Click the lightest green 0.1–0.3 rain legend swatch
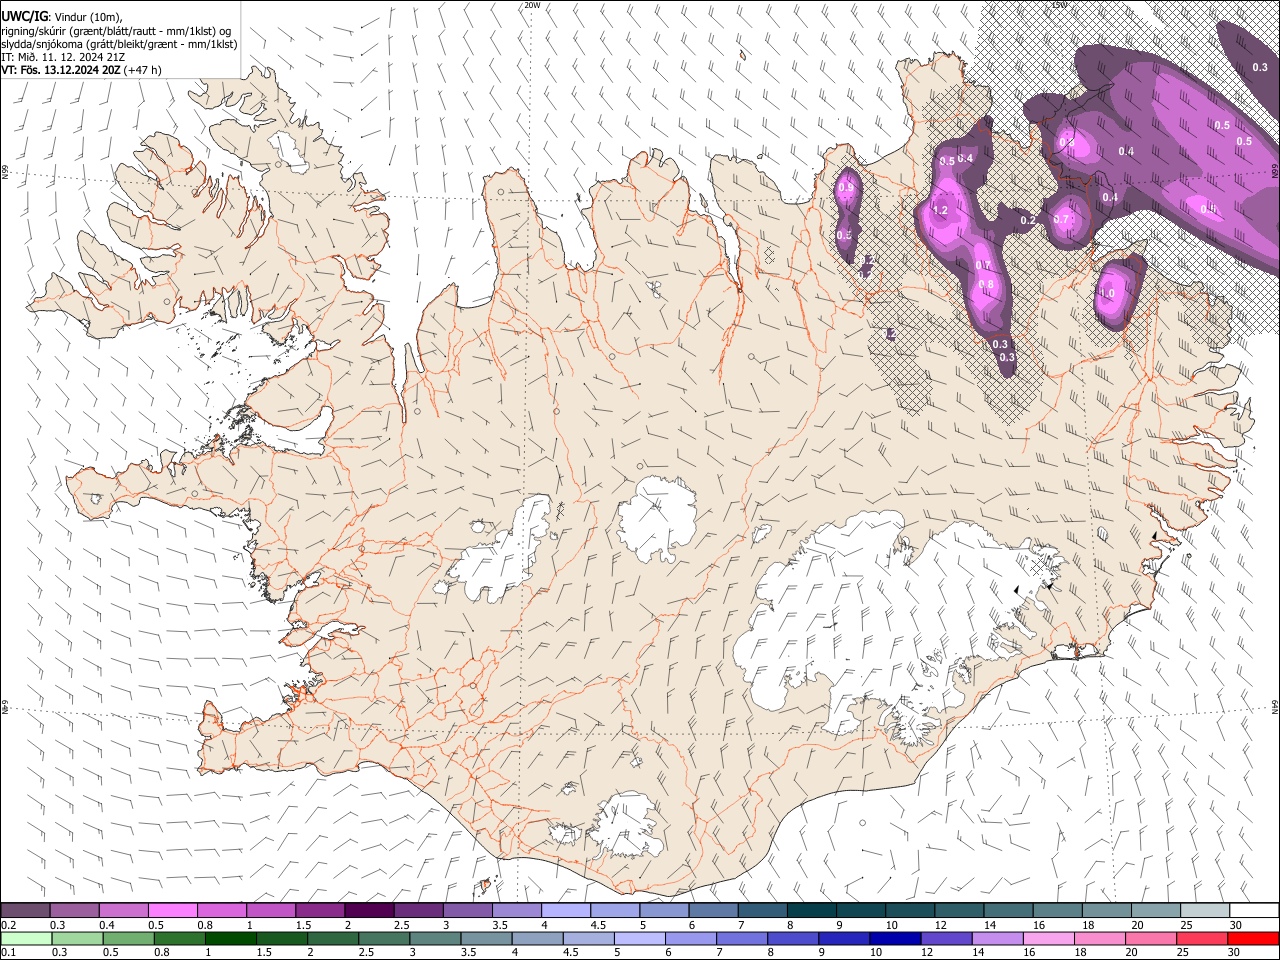The height and width of the screenshot is (960, 1280). point(26,938)
